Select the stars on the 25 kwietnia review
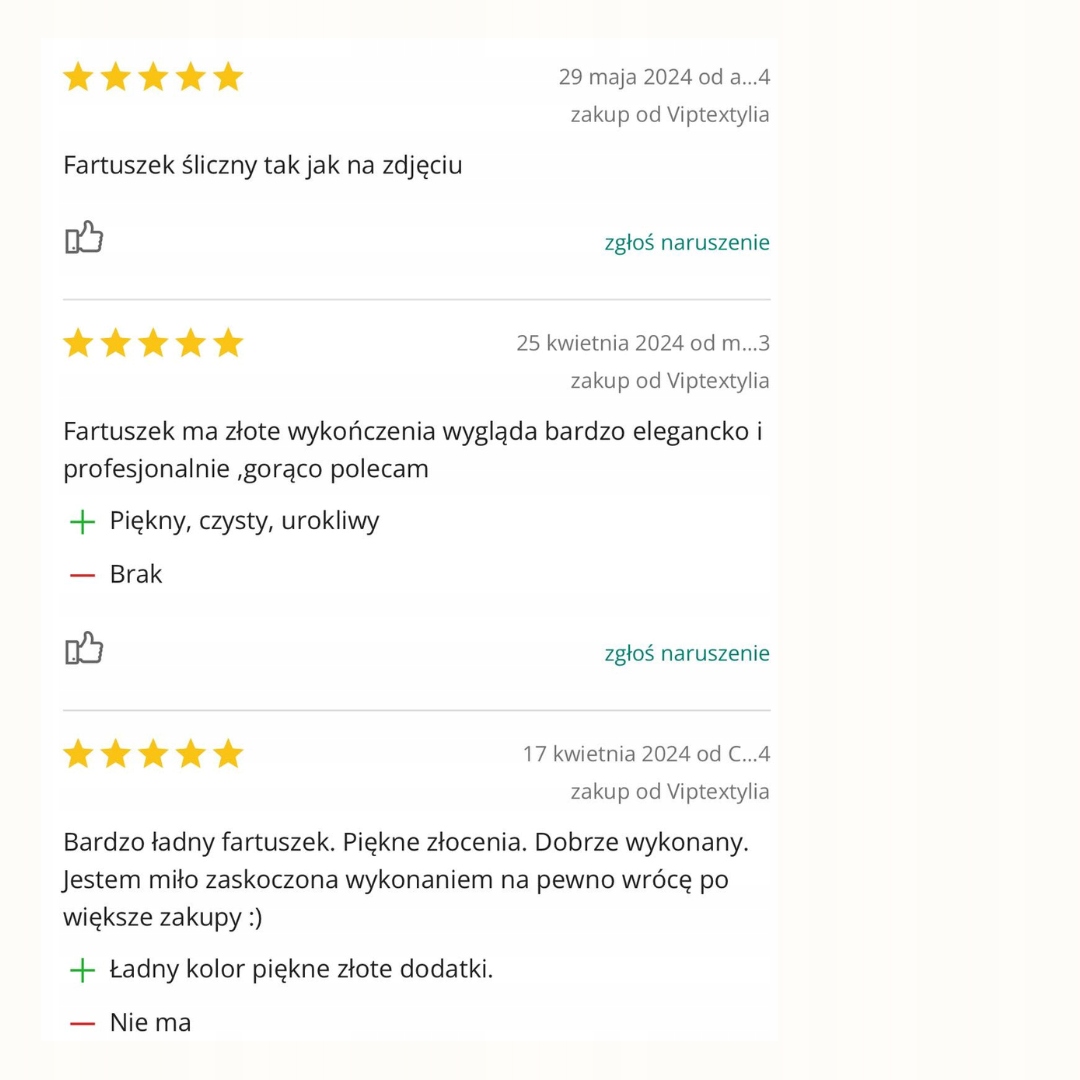The width and height of the screenshot is (1080, 1080). pyautogui.click(x=153, y=343)
